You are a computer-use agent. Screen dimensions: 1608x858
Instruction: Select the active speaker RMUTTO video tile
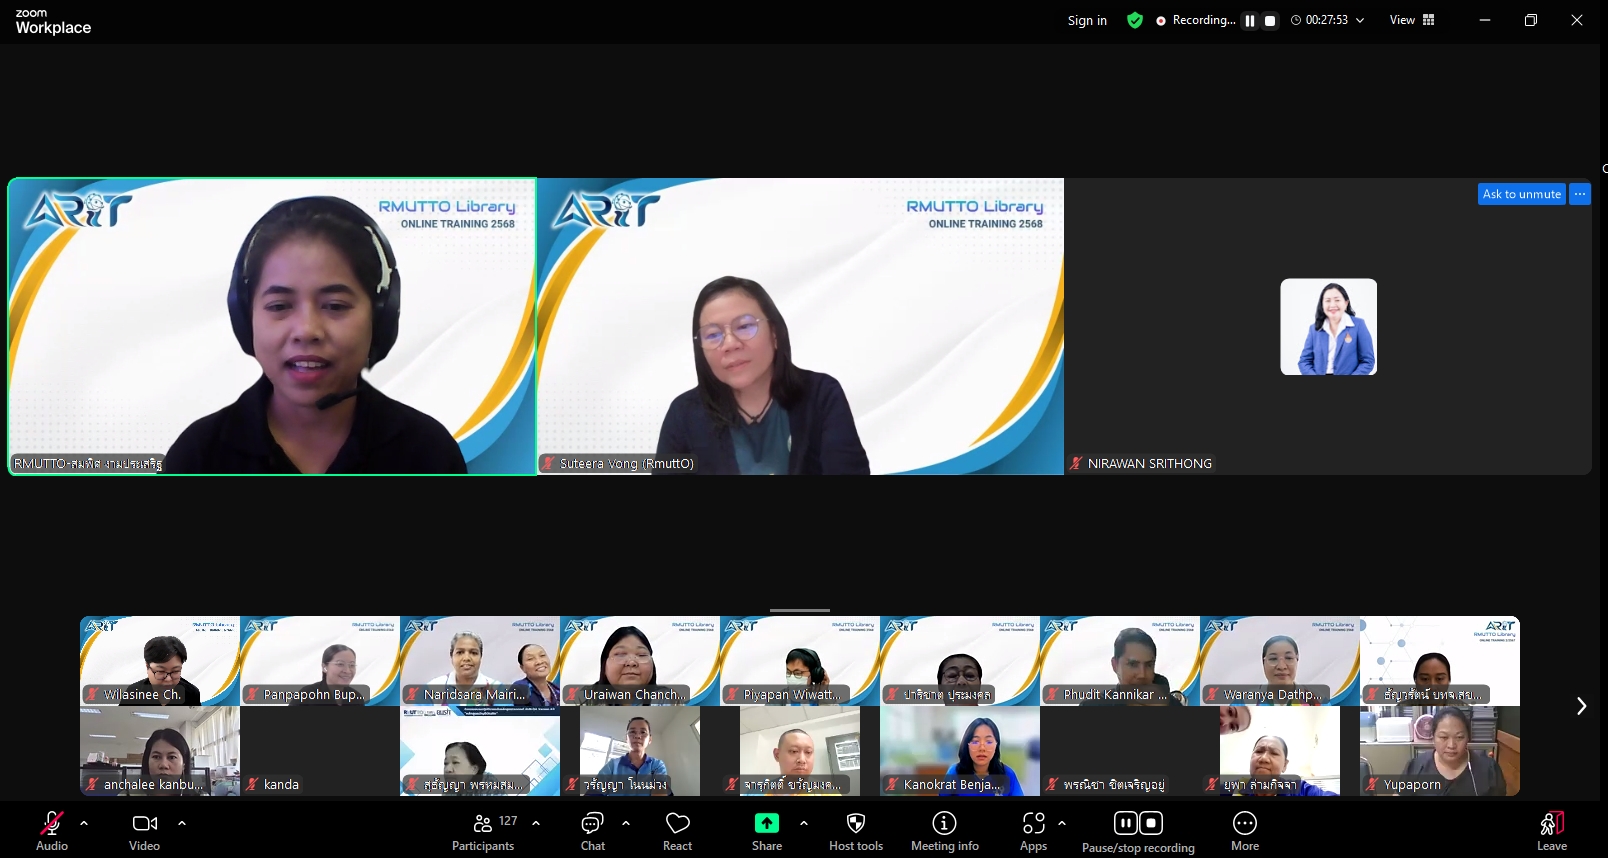point(272,326)
